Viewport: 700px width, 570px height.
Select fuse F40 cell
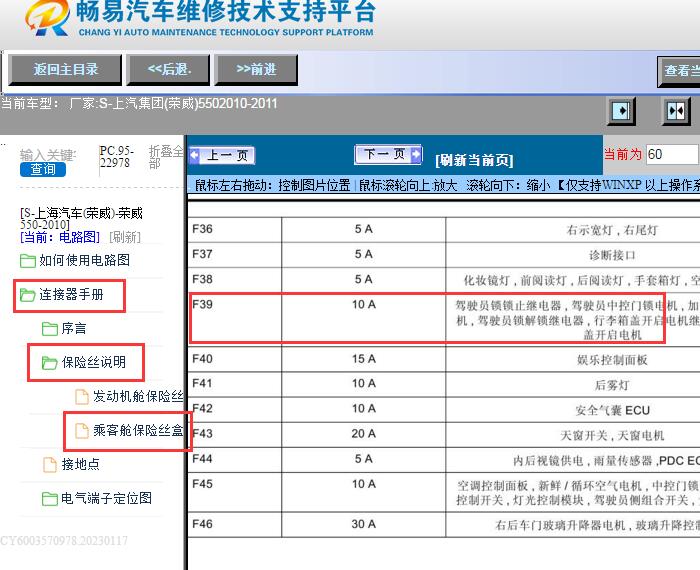pyautogui.click(x=235, y=359)
